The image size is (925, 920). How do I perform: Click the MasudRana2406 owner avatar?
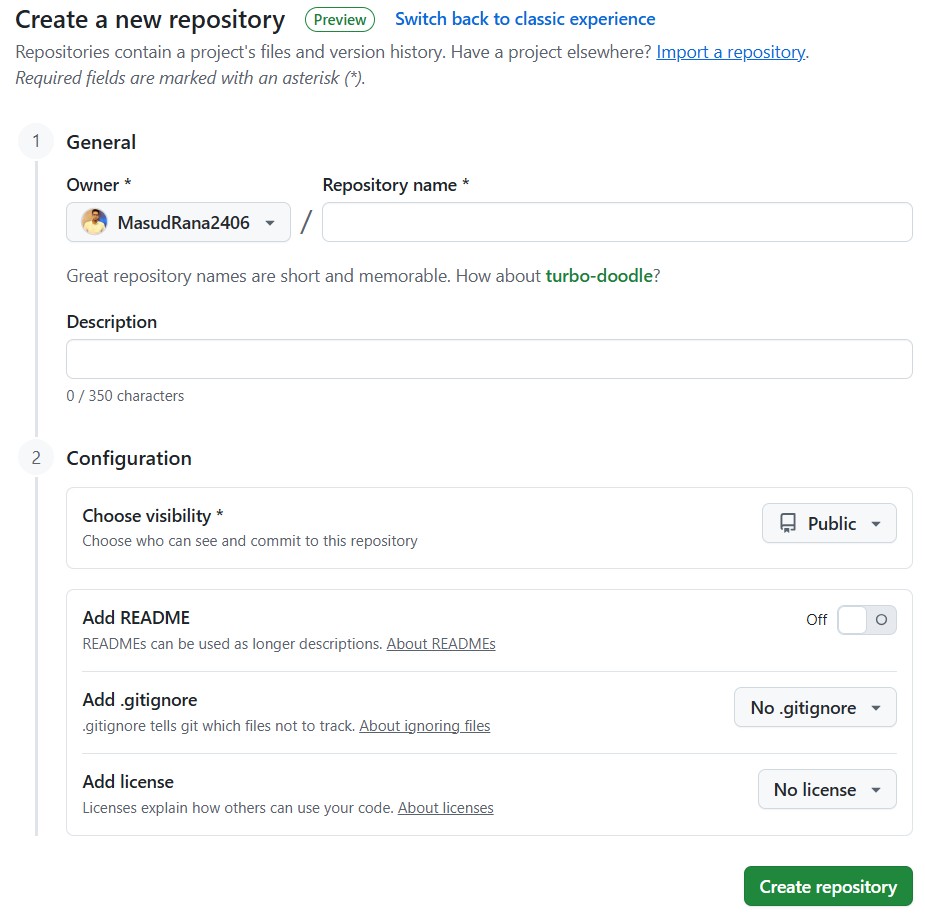[94, 222]
